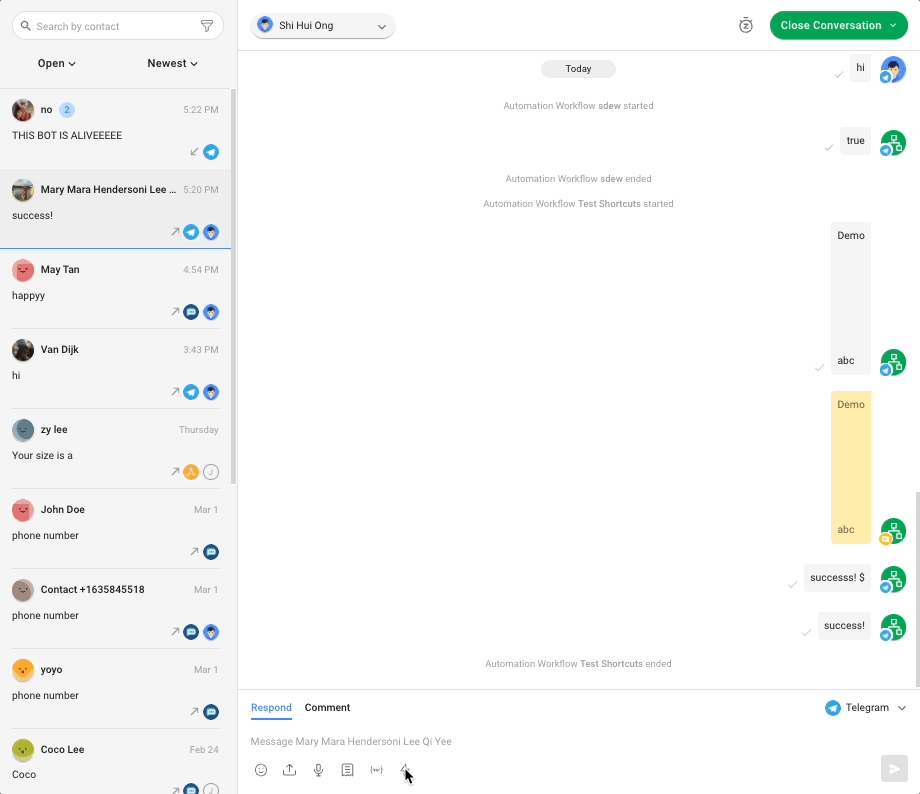Open the May Tan conversation
920x794 pixels.
click(x=115, y=289)
